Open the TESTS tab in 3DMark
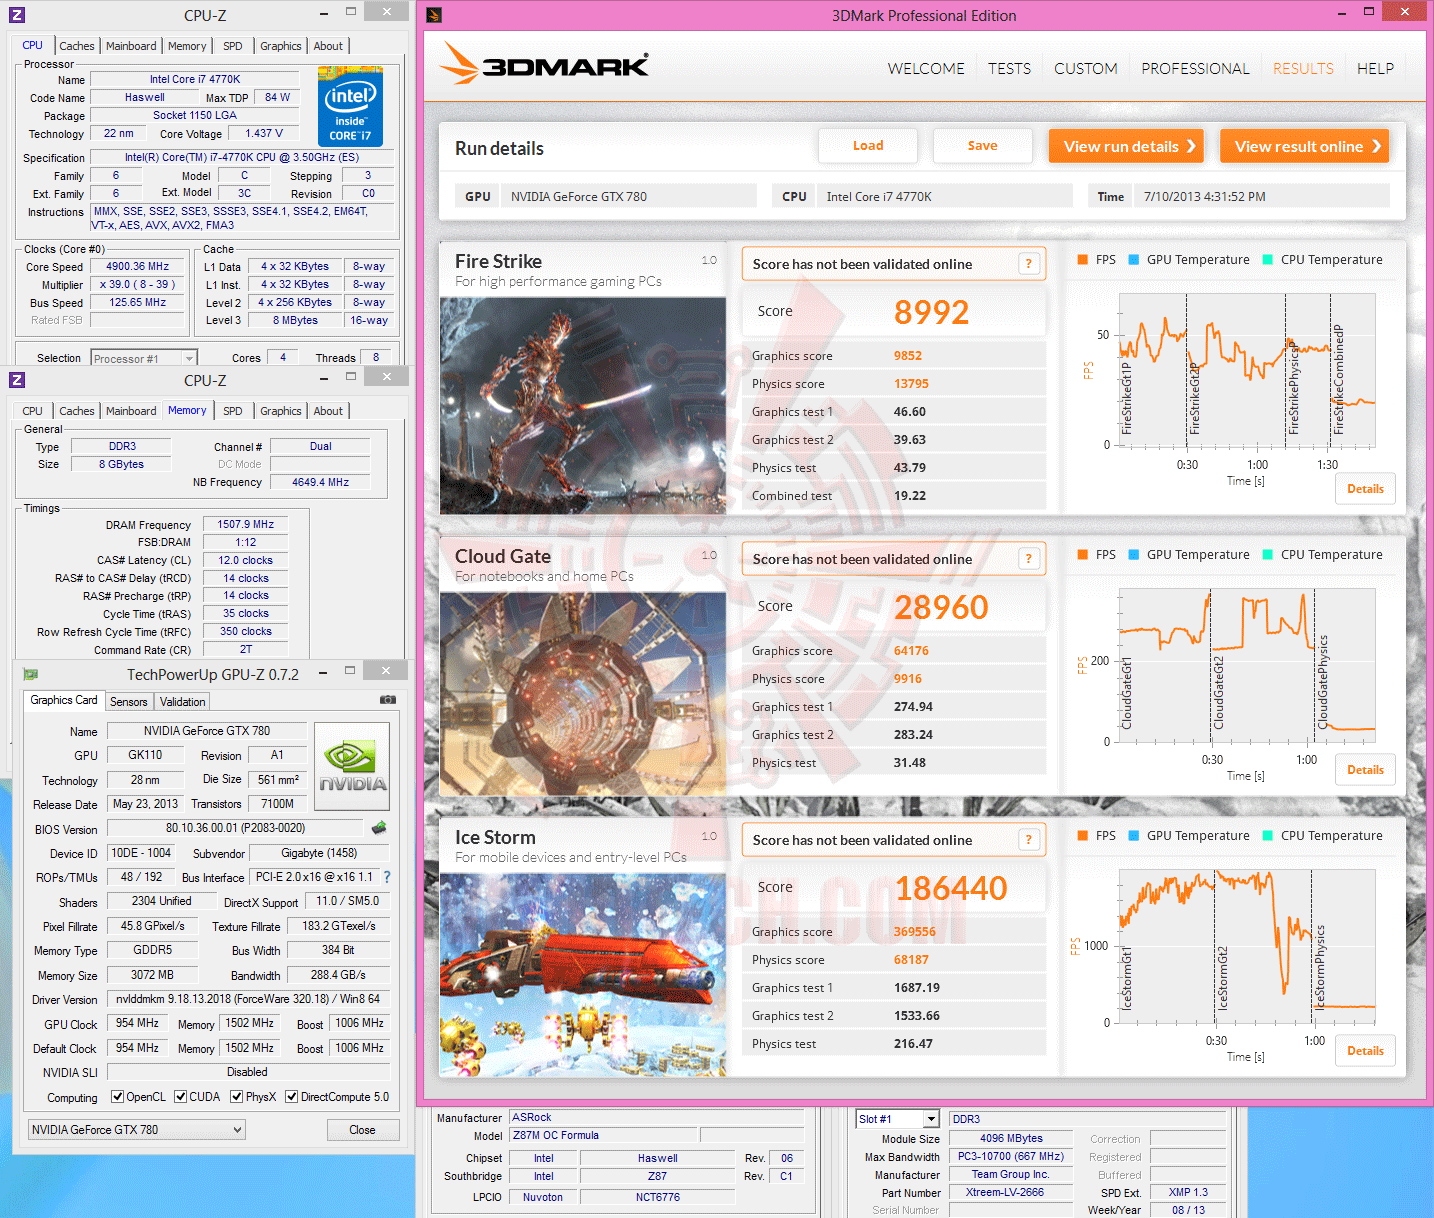This screenshot has height=1218, width=1434. pos(1010,68)
